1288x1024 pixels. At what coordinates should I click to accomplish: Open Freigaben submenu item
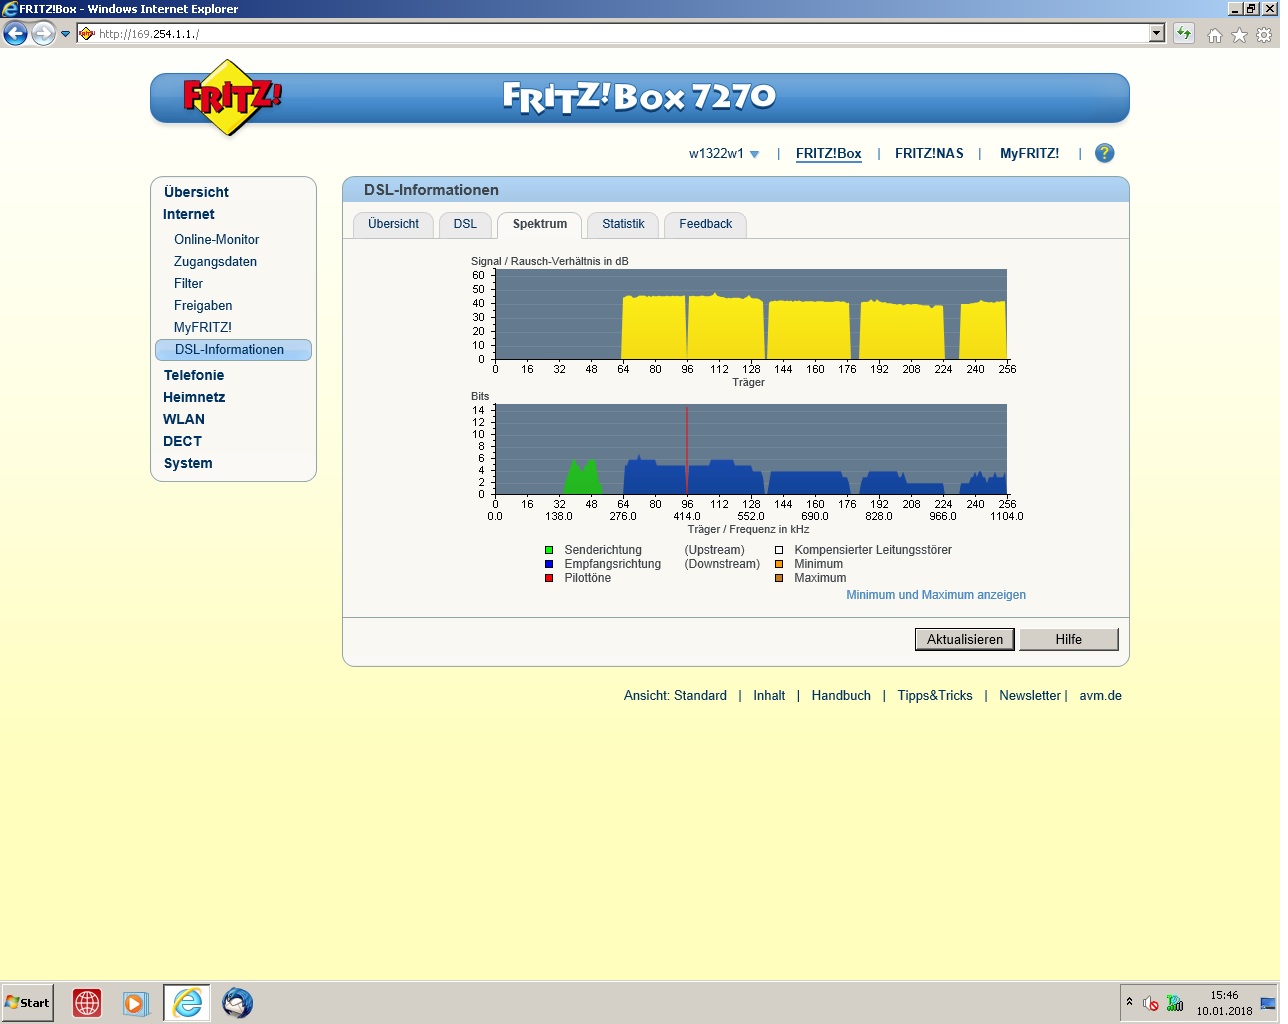click(x=203, y=306)
